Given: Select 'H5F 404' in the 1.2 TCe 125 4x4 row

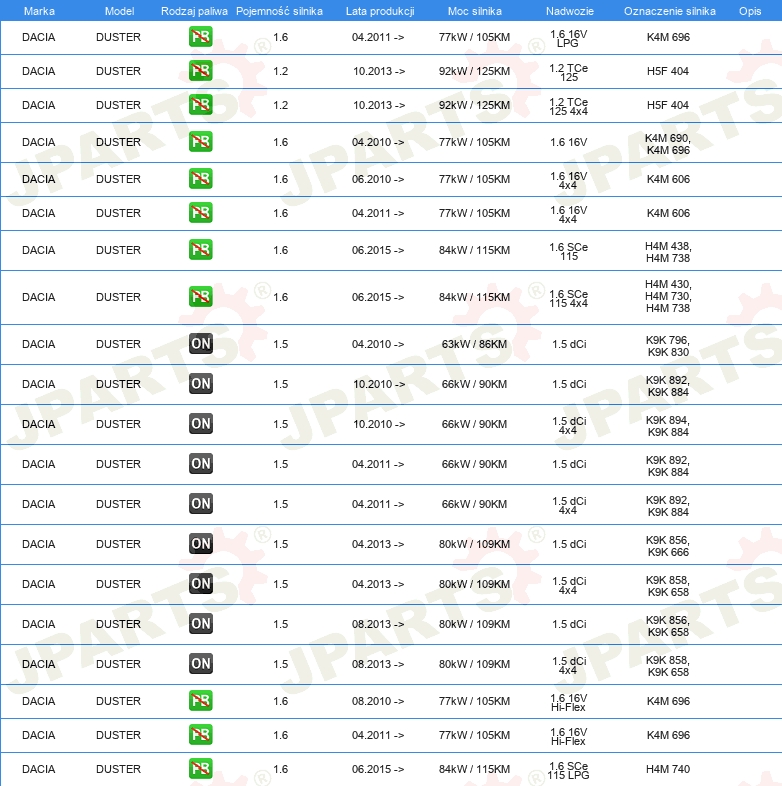Looking at the screenshot, I should click(x=668, y=105).
